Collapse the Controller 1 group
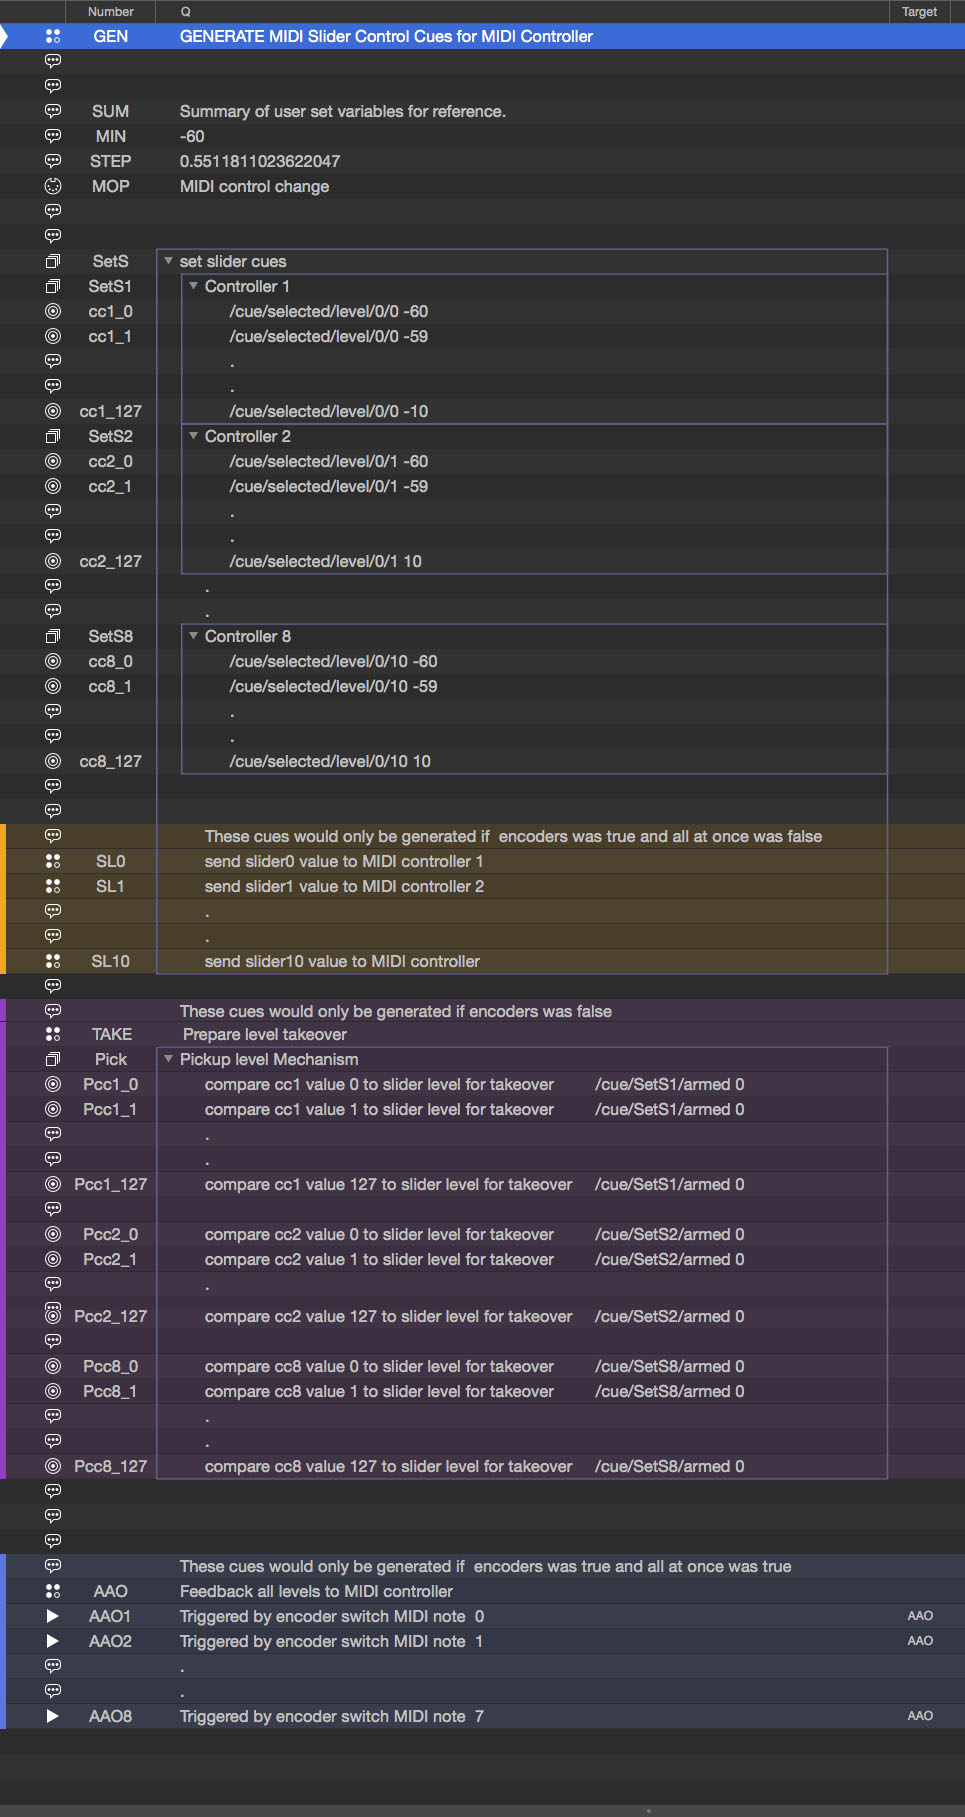965x1817 pixels. coord(193,286)
